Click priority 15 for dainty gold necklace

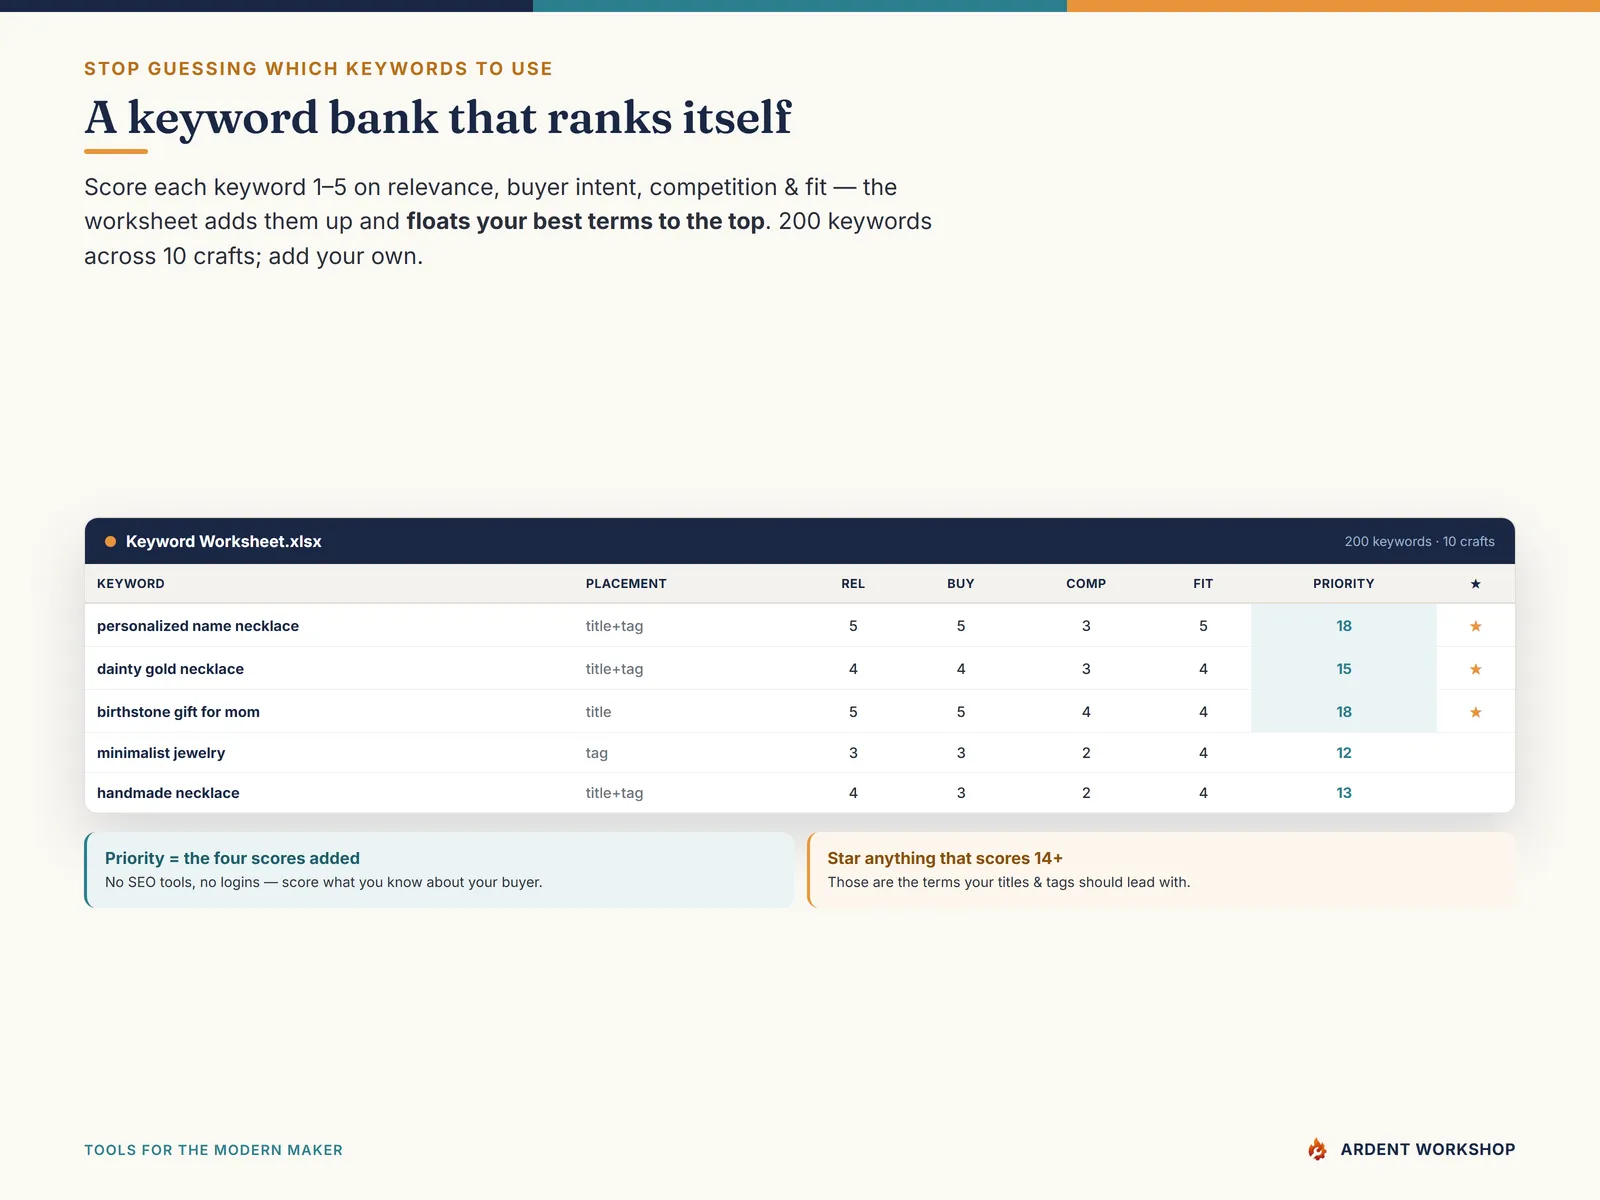coord(1344,669)
